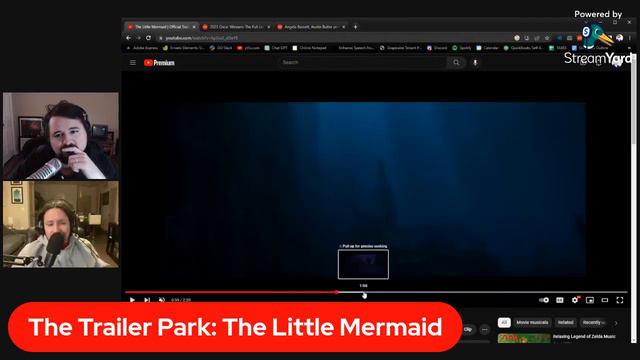
Task: Click the Clip button
Action: pyautogui.click(x=468, y=329)
